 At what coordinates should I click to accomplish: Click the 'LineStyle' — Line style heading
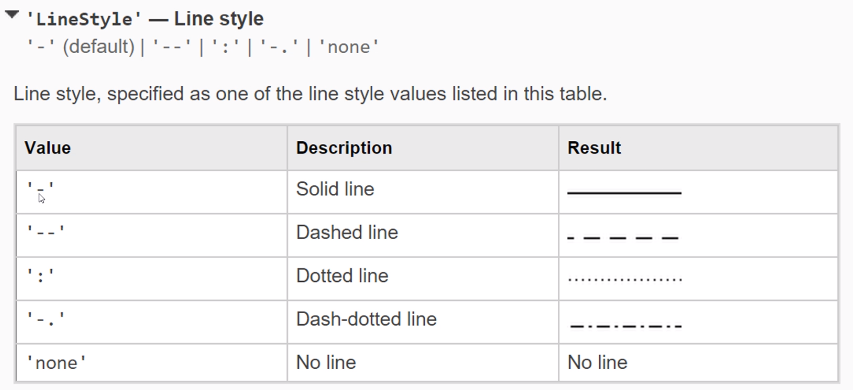(x=145, y=19)
